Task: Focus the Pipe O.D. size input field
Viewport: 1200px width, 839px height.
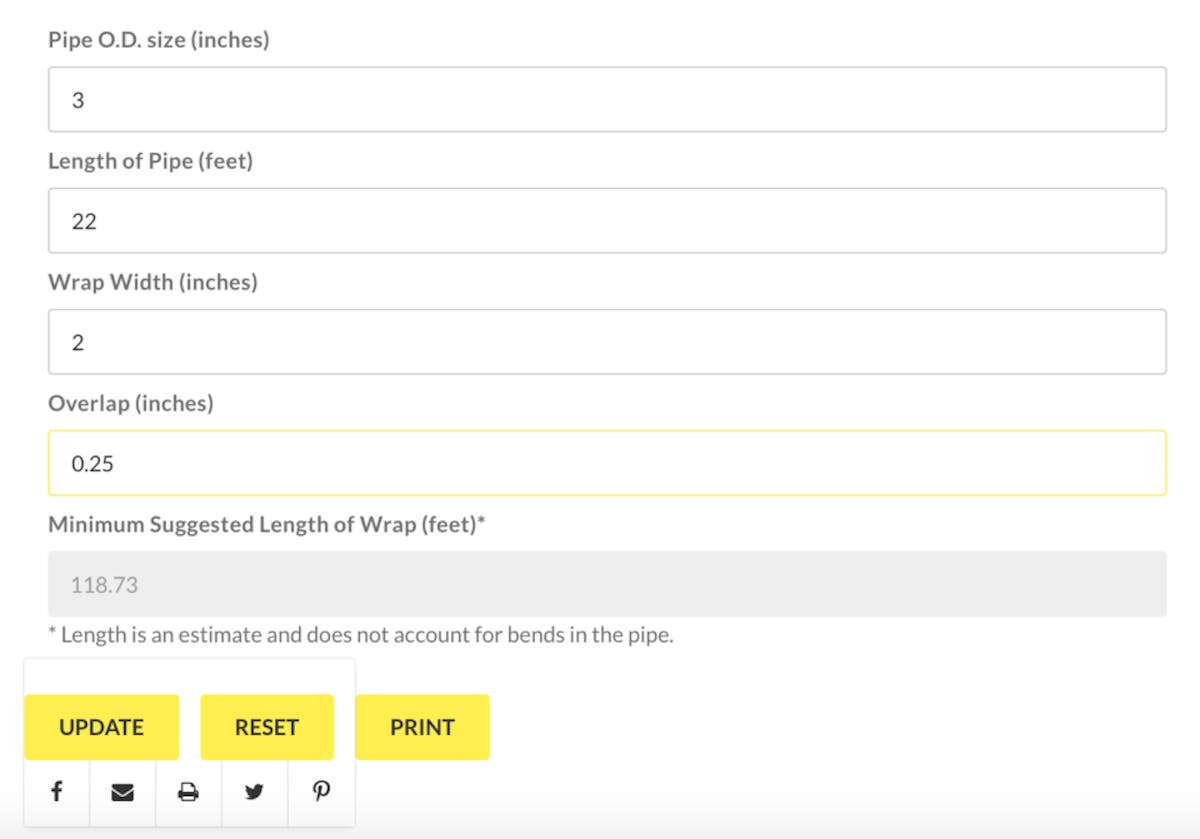Action: [607, 99]
